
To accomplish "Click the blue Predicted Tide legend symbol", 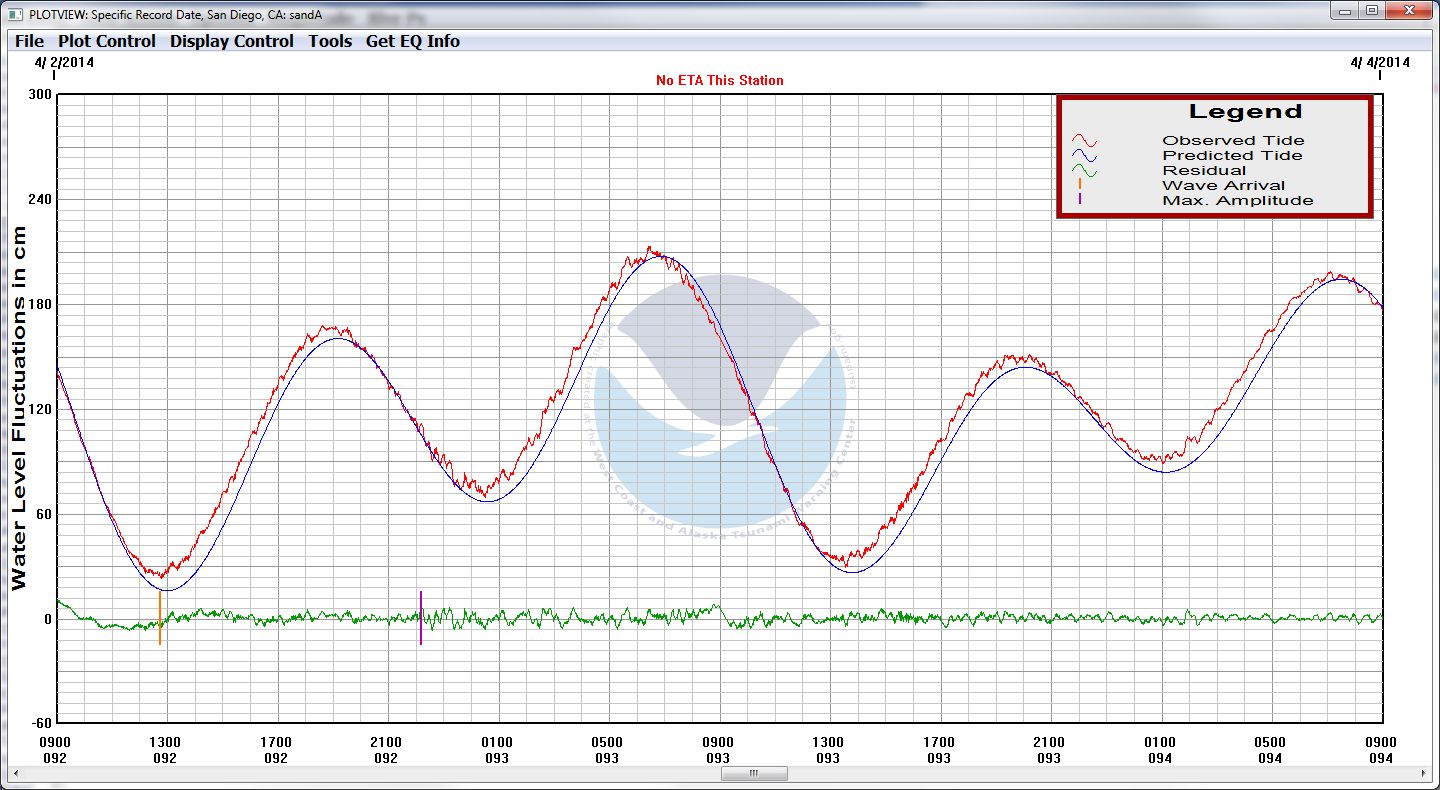I will coord(1084,156).
